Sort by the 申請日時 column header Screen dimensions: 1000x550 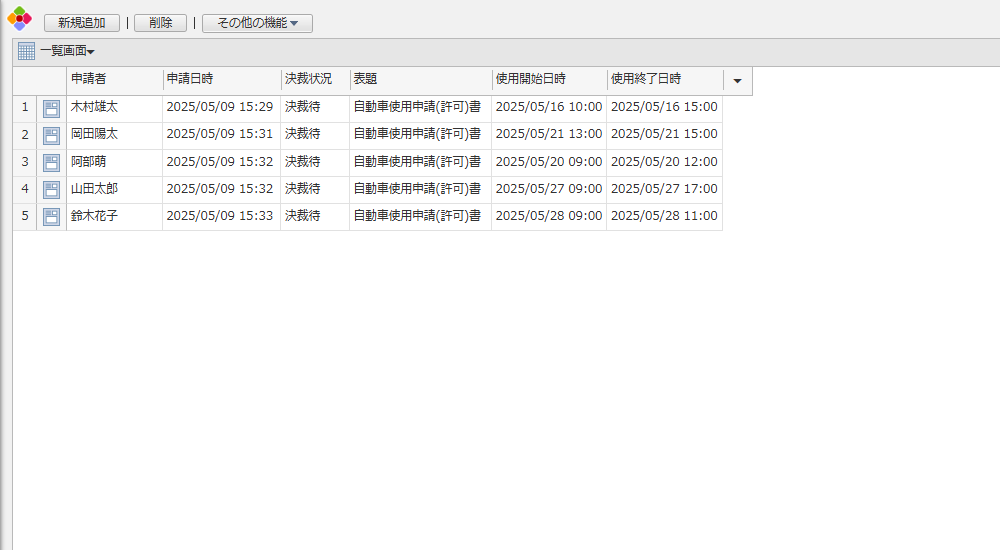point(221,79)
